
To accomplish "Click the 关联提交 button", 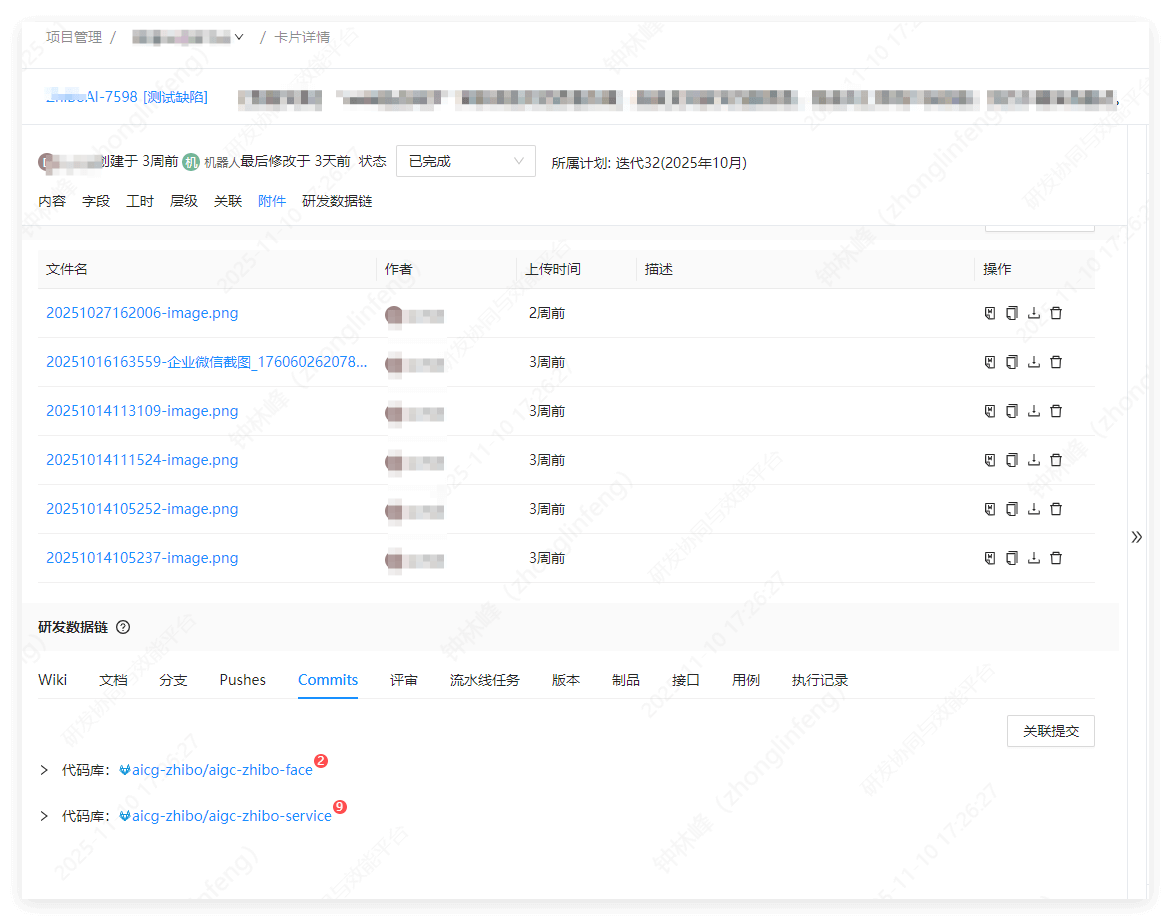I will 1050,731.
